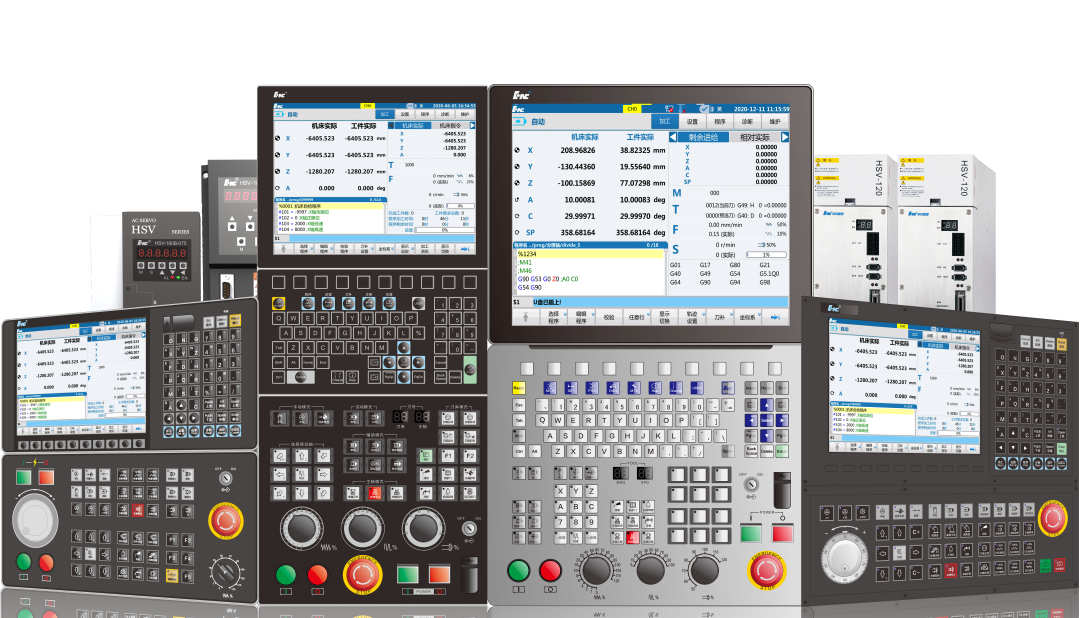The image size is (1080, 618).
Task: Open the 诊断 tab on large screen
Action: pyautogui.click(x=747, y=121)
